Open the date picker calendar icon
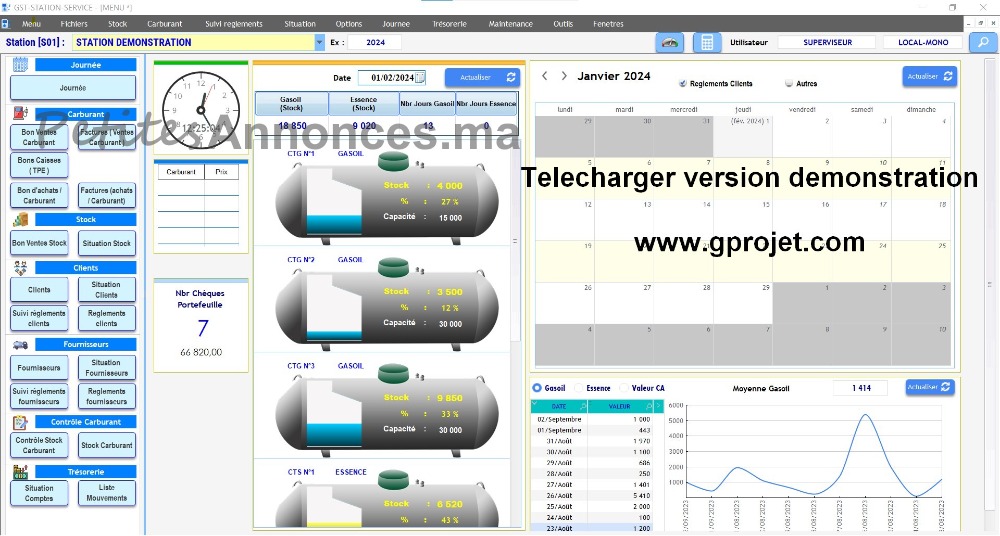This screenshot has width=1000, height=536. click(420, 78)
